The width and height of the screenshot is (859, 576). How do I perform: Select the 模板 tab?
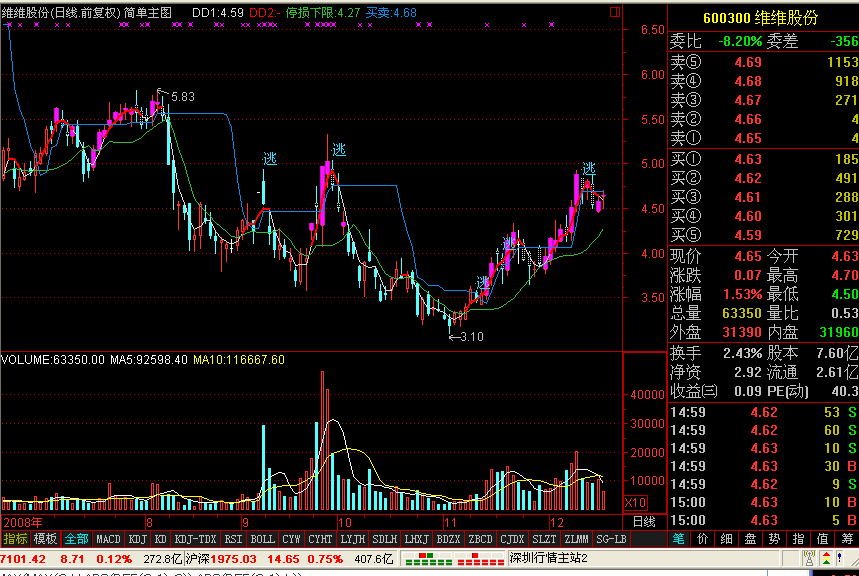tap(45, 539)
